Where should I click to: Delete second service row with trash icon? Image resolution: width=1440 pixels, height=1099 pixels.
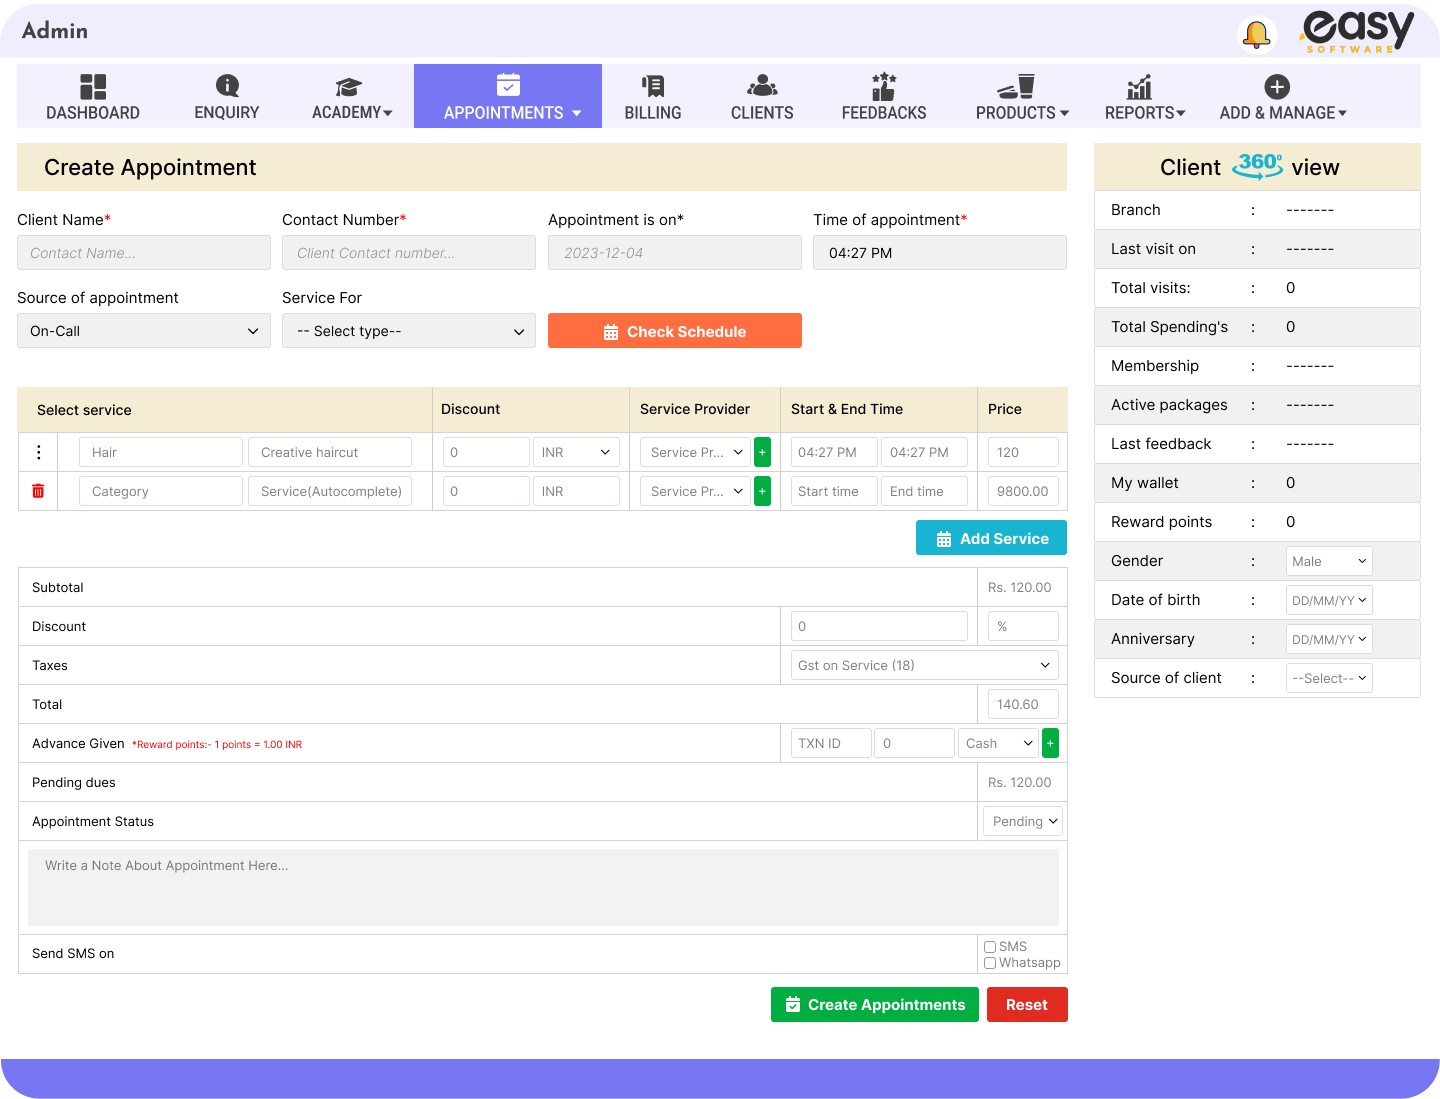(38, 491)
